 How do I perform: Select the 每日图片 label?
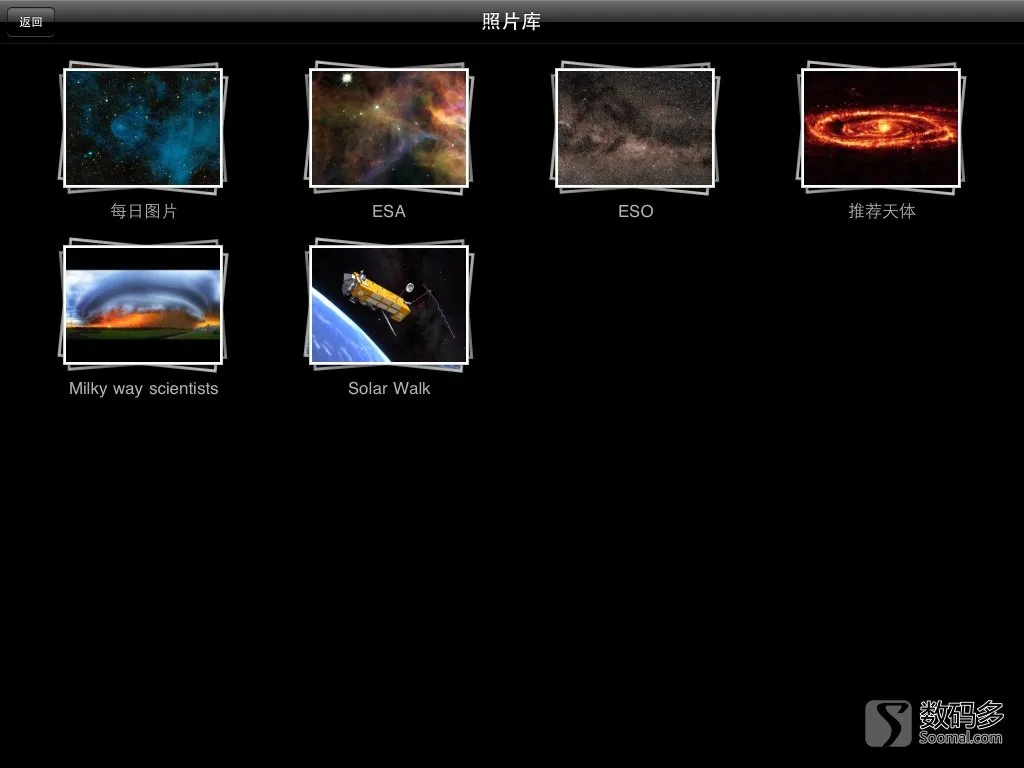pyautogui.click(x=143, y=211)
